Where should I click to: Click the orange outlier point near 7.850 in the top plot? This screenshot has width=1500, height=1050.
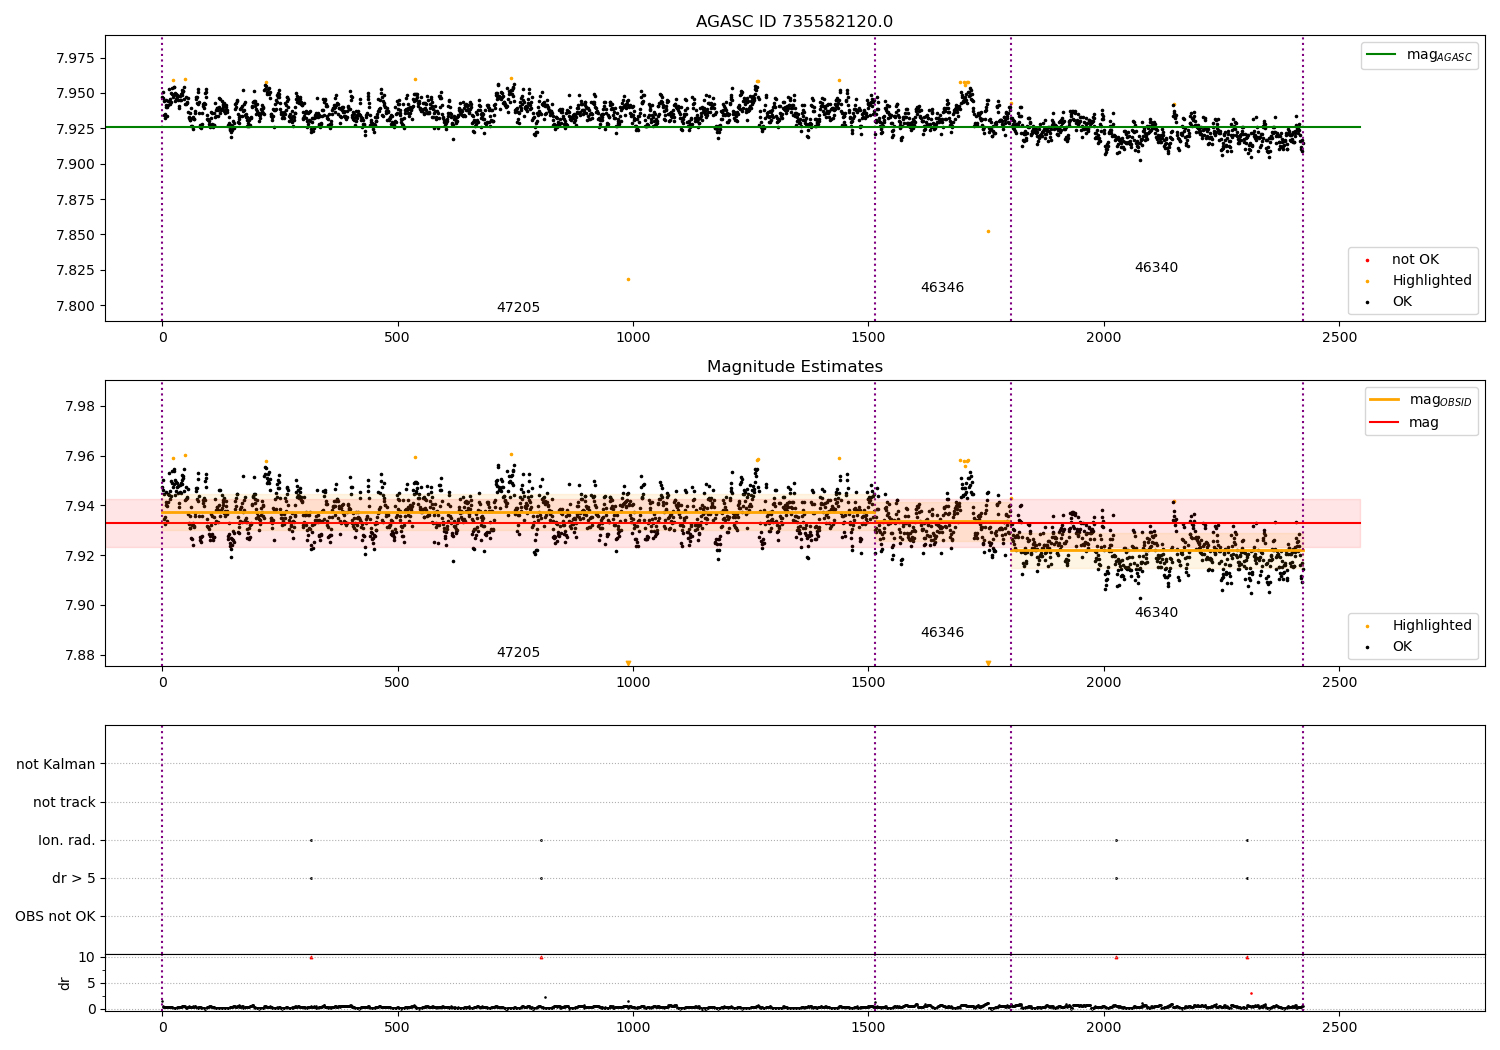tap(988, 232)
